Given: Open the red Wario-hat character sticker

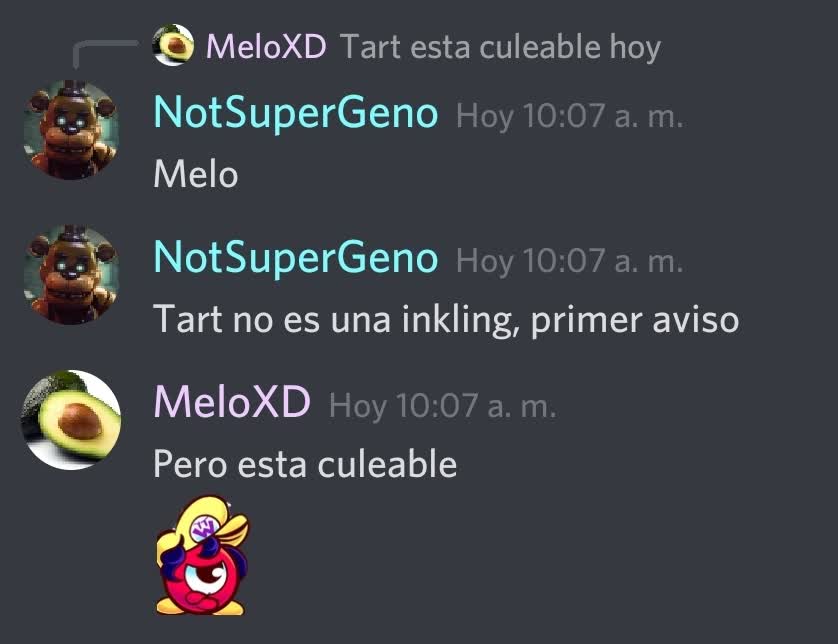Looking at the screenshot, I should [203, 555].
